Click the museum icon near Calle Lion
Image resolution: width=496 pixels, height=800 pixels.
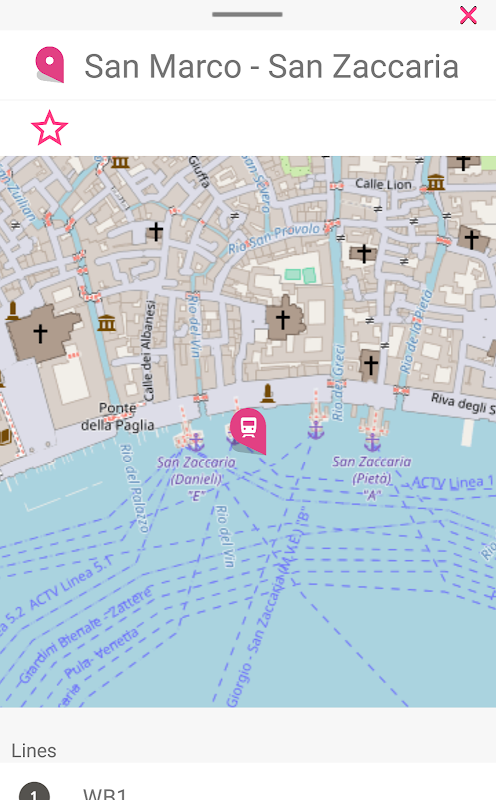click(436, 182)
